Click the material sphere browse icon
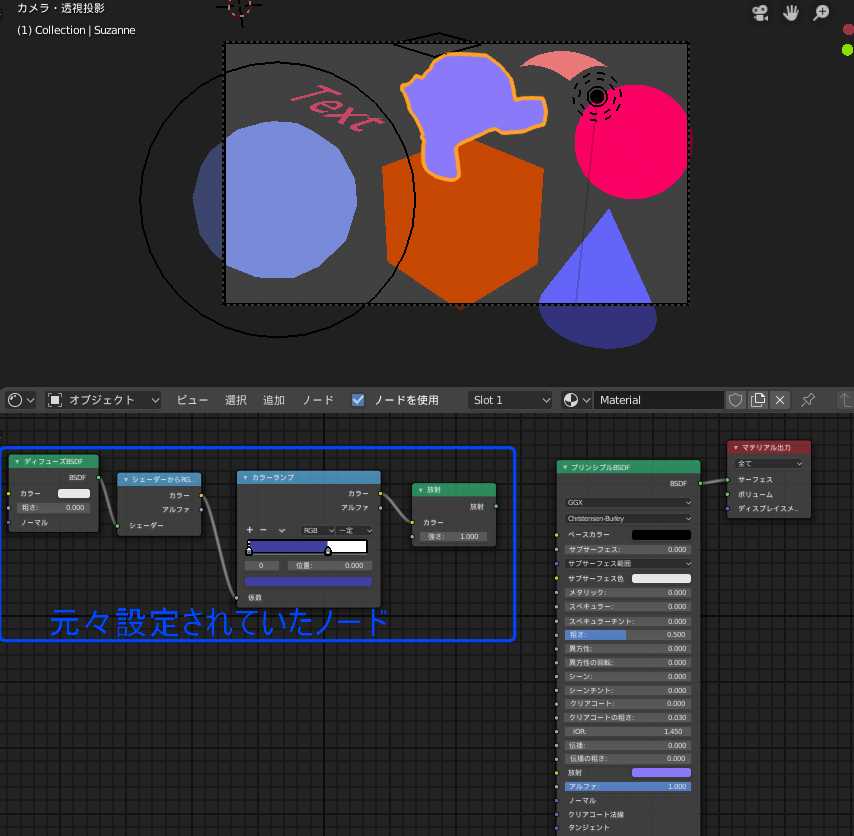 click(576, 400)
